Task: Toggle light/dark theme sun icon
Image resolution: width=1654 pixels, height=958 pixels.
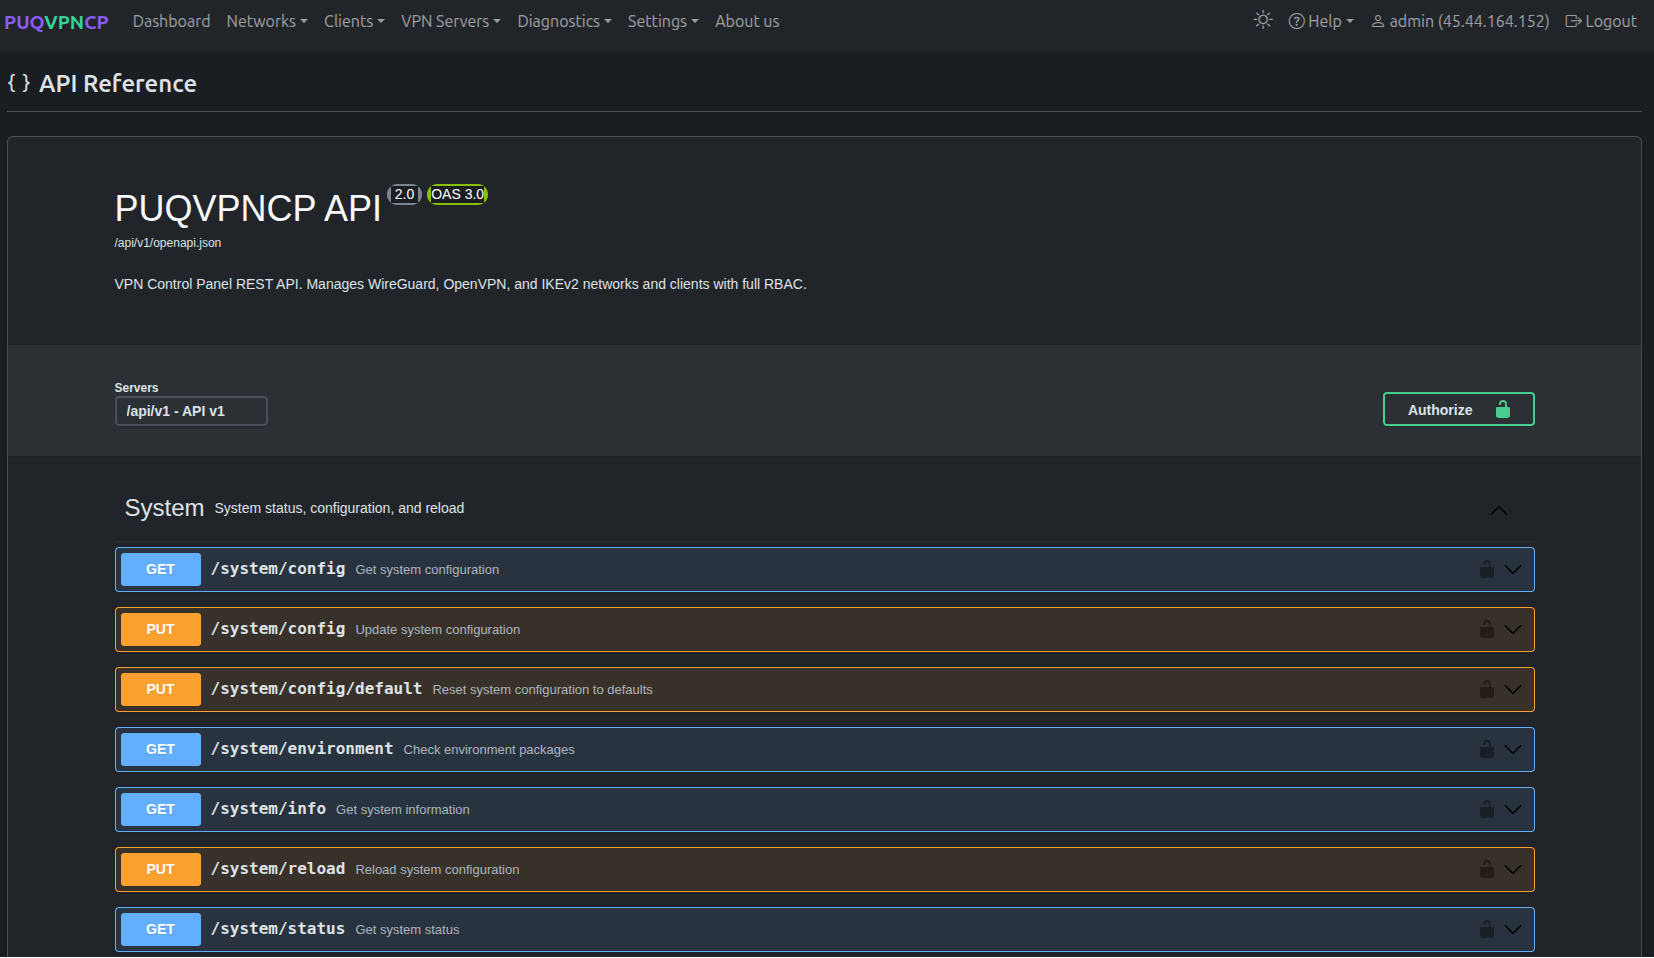Action: [x=1263, y=20]
